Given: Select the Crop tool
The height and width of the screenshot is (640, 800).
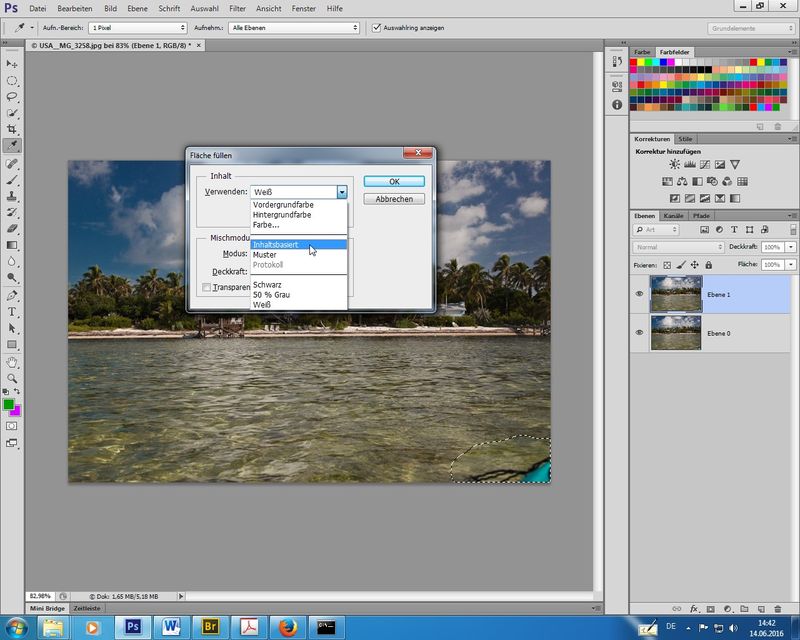Looking at the screenshot, I should point(12,130).
